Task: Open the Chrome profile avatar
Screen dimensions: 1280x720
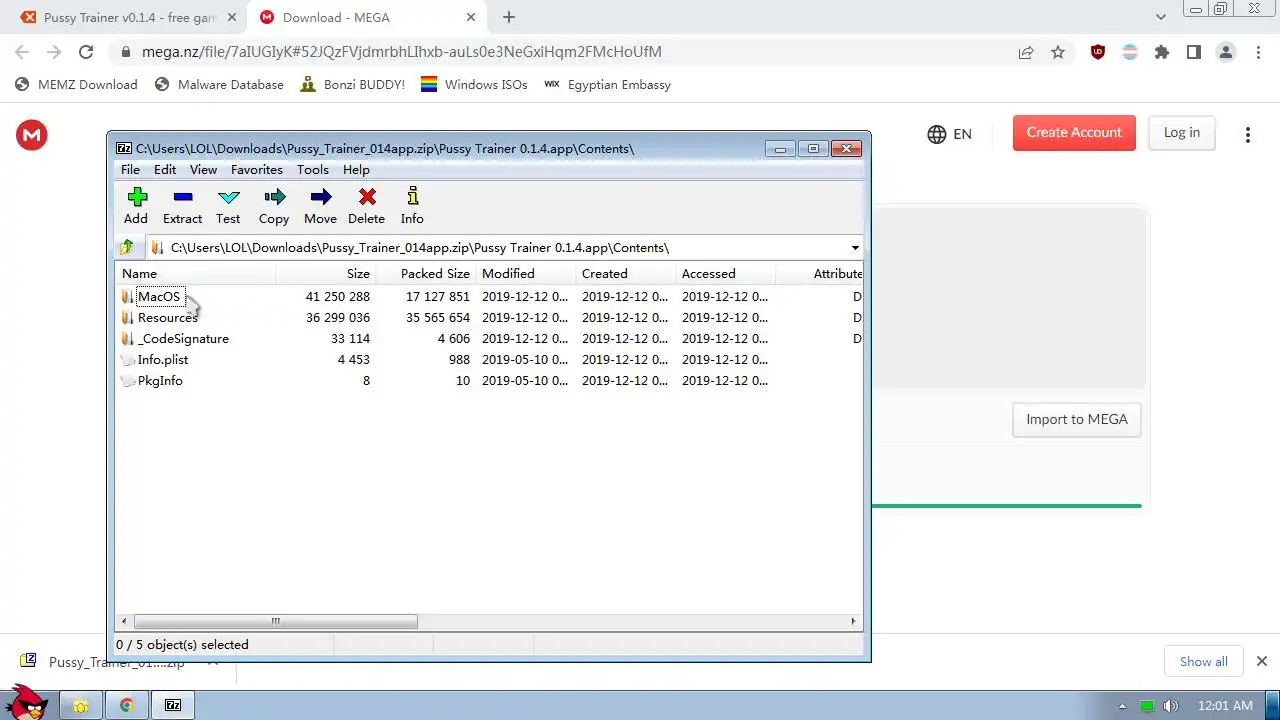Action: pyautogui.click(x=1226, y=52)
